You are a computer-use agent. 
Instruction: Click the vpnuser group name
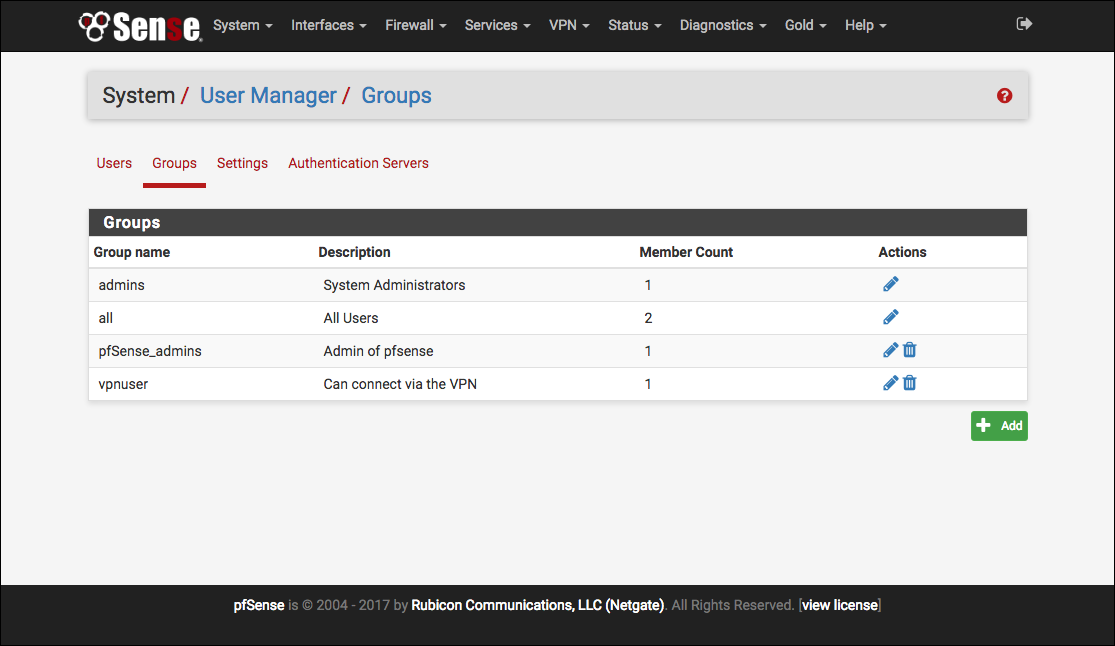123,383
